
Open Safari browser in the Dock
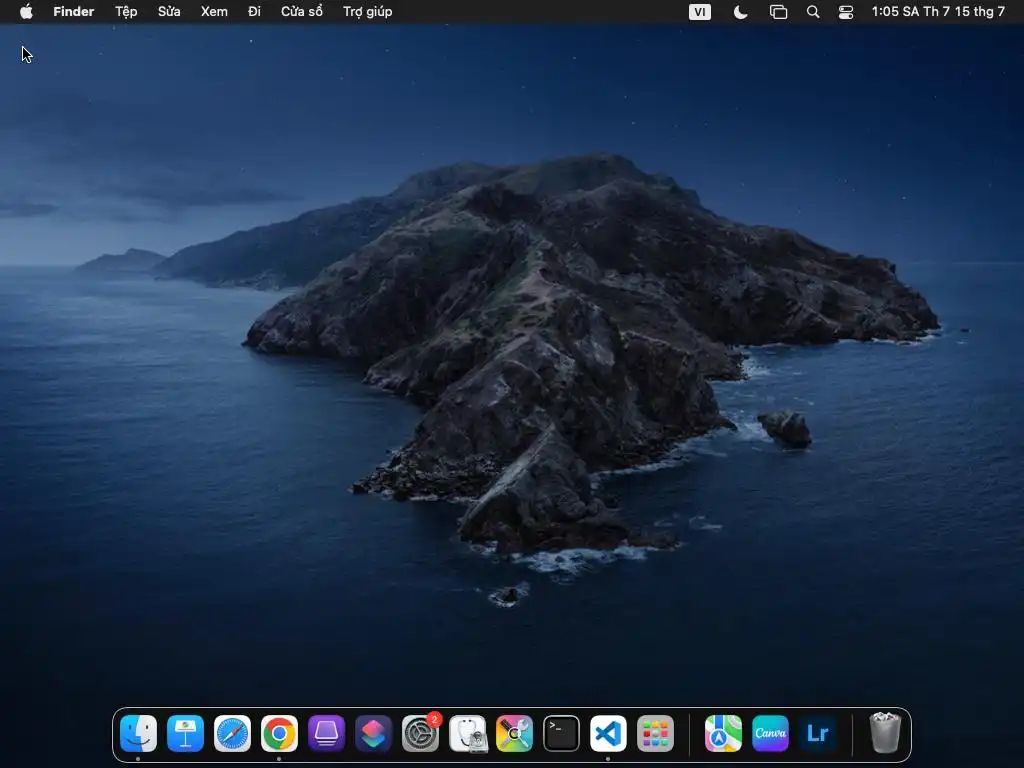[x=232, y=733]
